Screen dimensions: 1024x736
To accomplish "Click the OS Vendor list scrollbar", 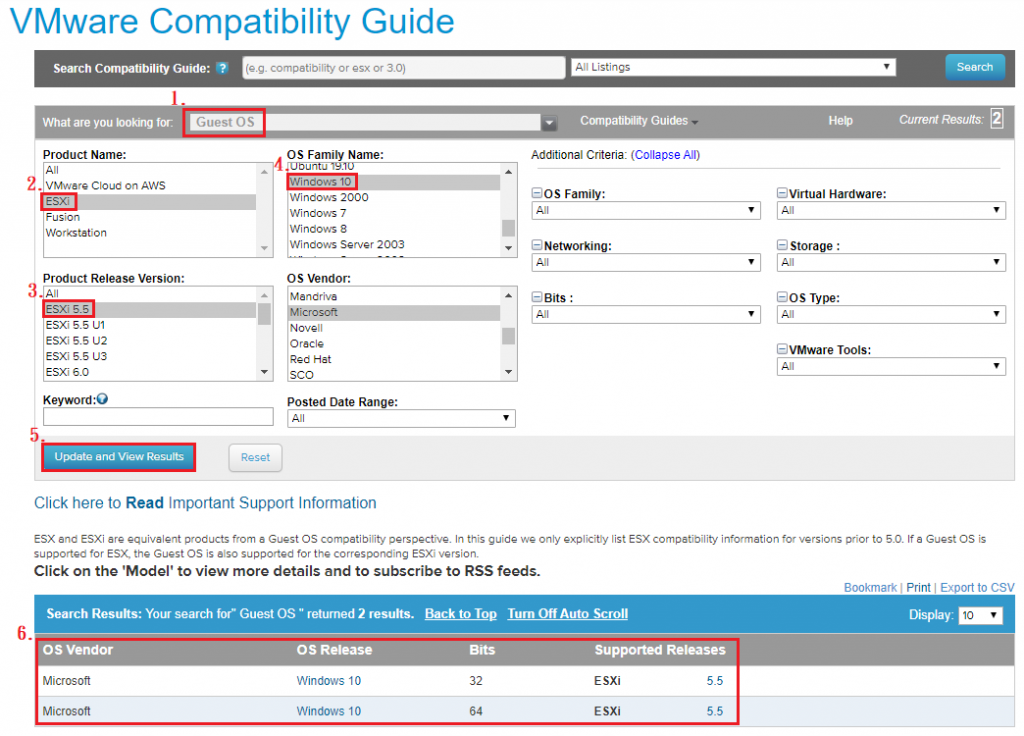I will 509,334.
